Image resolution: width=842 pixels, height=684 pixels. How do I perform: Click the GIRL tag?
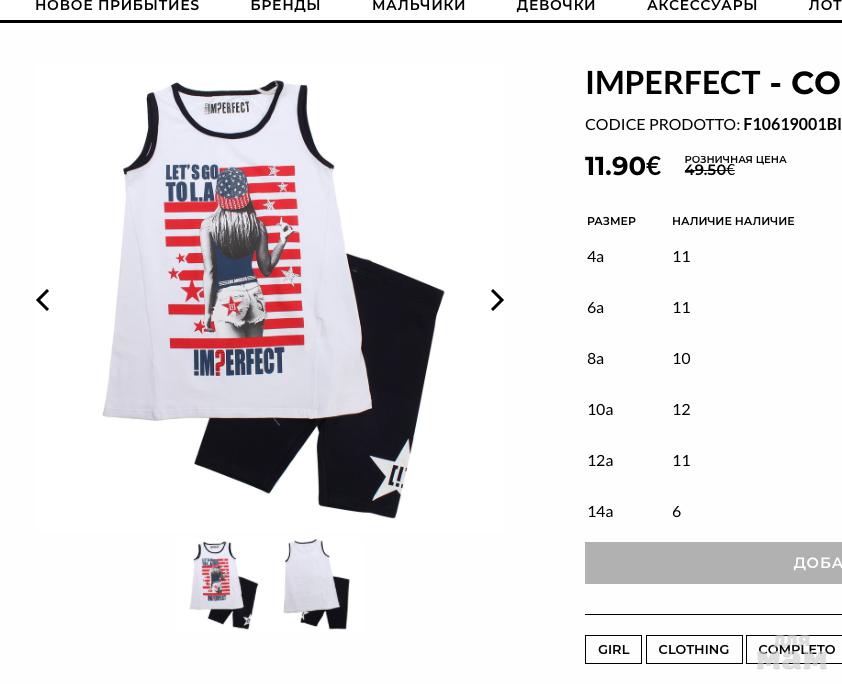coord(613,649)
